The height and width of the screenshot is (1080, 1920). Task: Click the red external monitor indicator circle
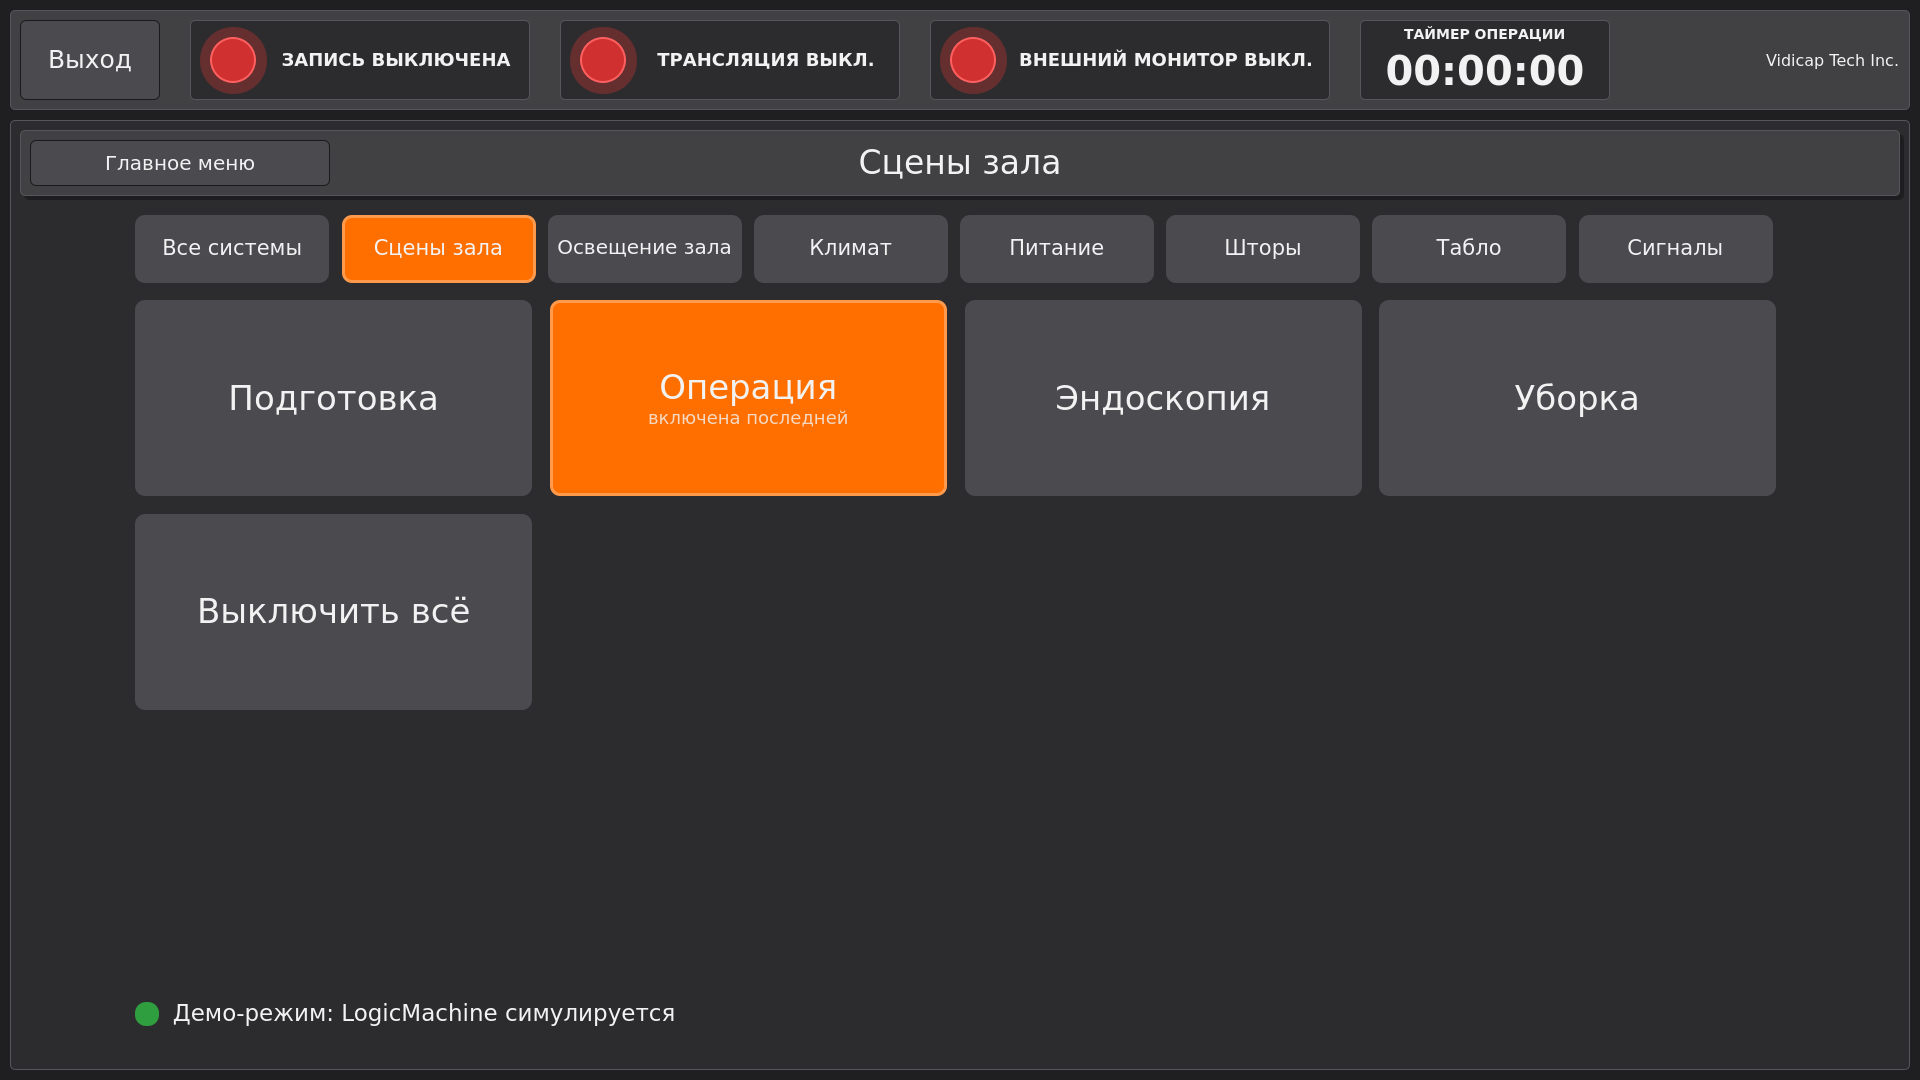pyautogui.click(x=973, y=60)
